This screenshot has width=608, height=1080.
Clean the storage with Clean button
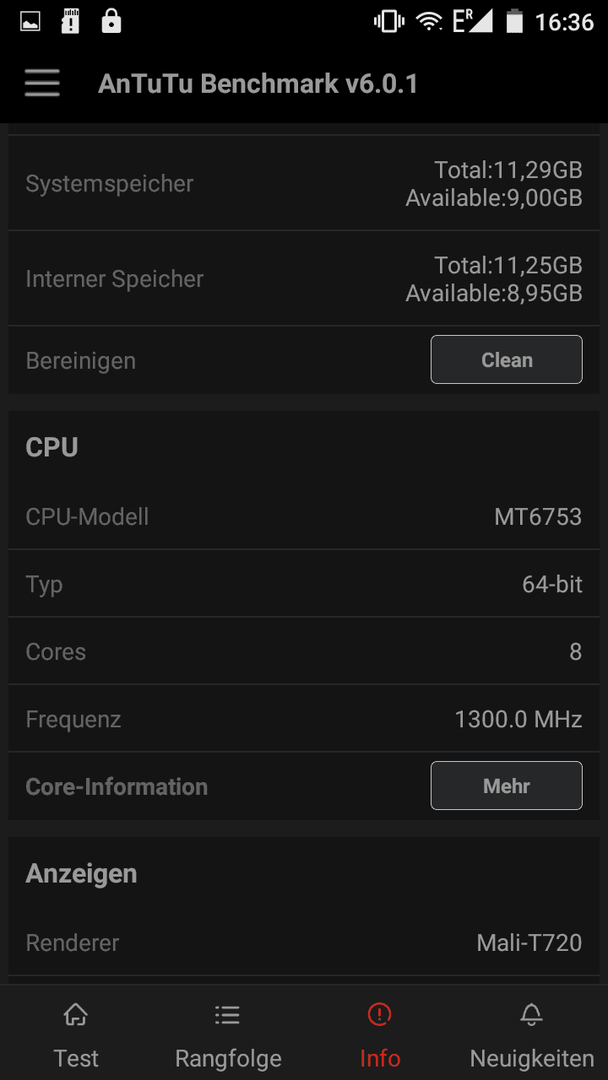point(506,360)
